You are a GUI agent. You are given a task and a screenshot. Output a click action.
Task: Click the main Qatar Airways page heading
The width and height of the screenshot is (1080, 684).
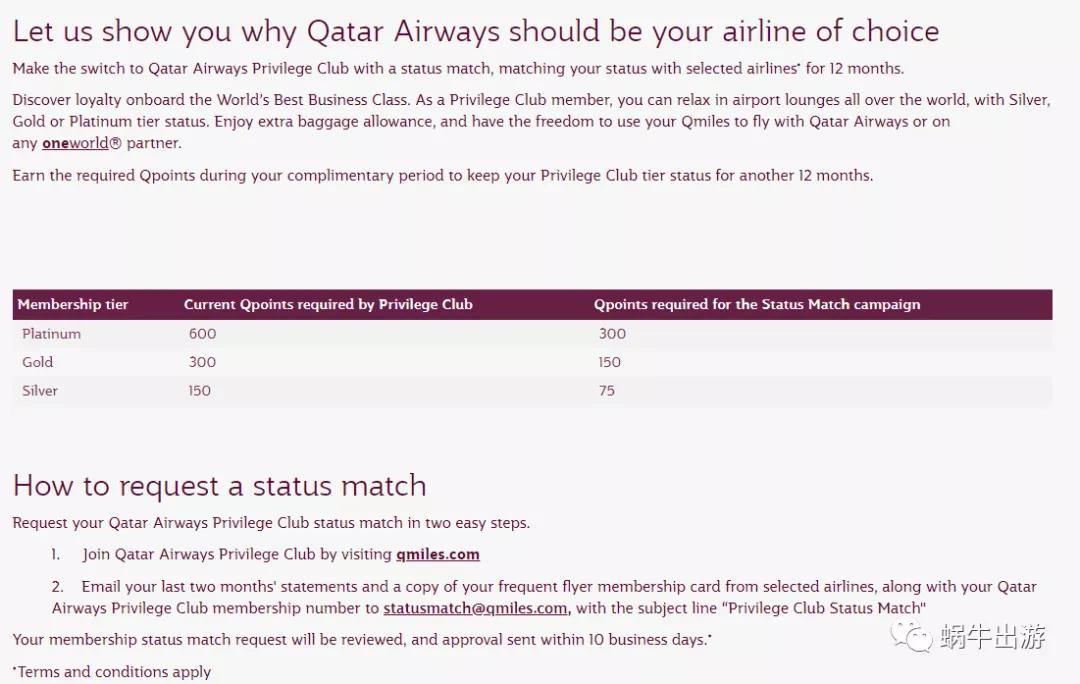point(476,31)
